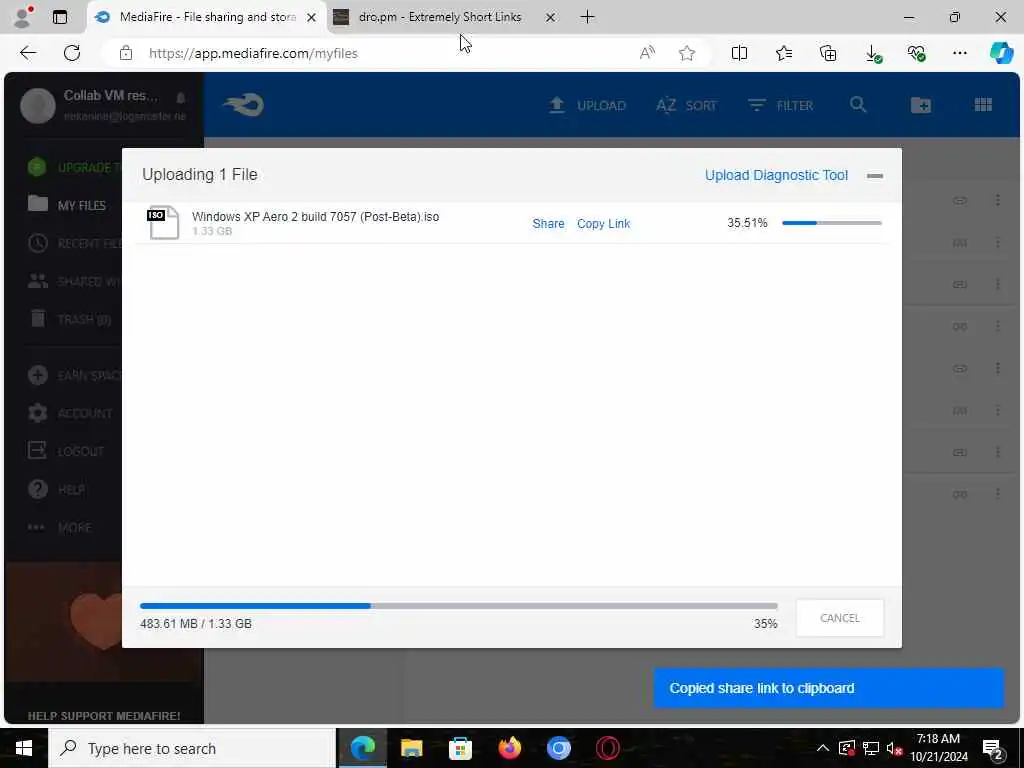
Task: Click the UPLOAD button in the header
Action: 586,105
